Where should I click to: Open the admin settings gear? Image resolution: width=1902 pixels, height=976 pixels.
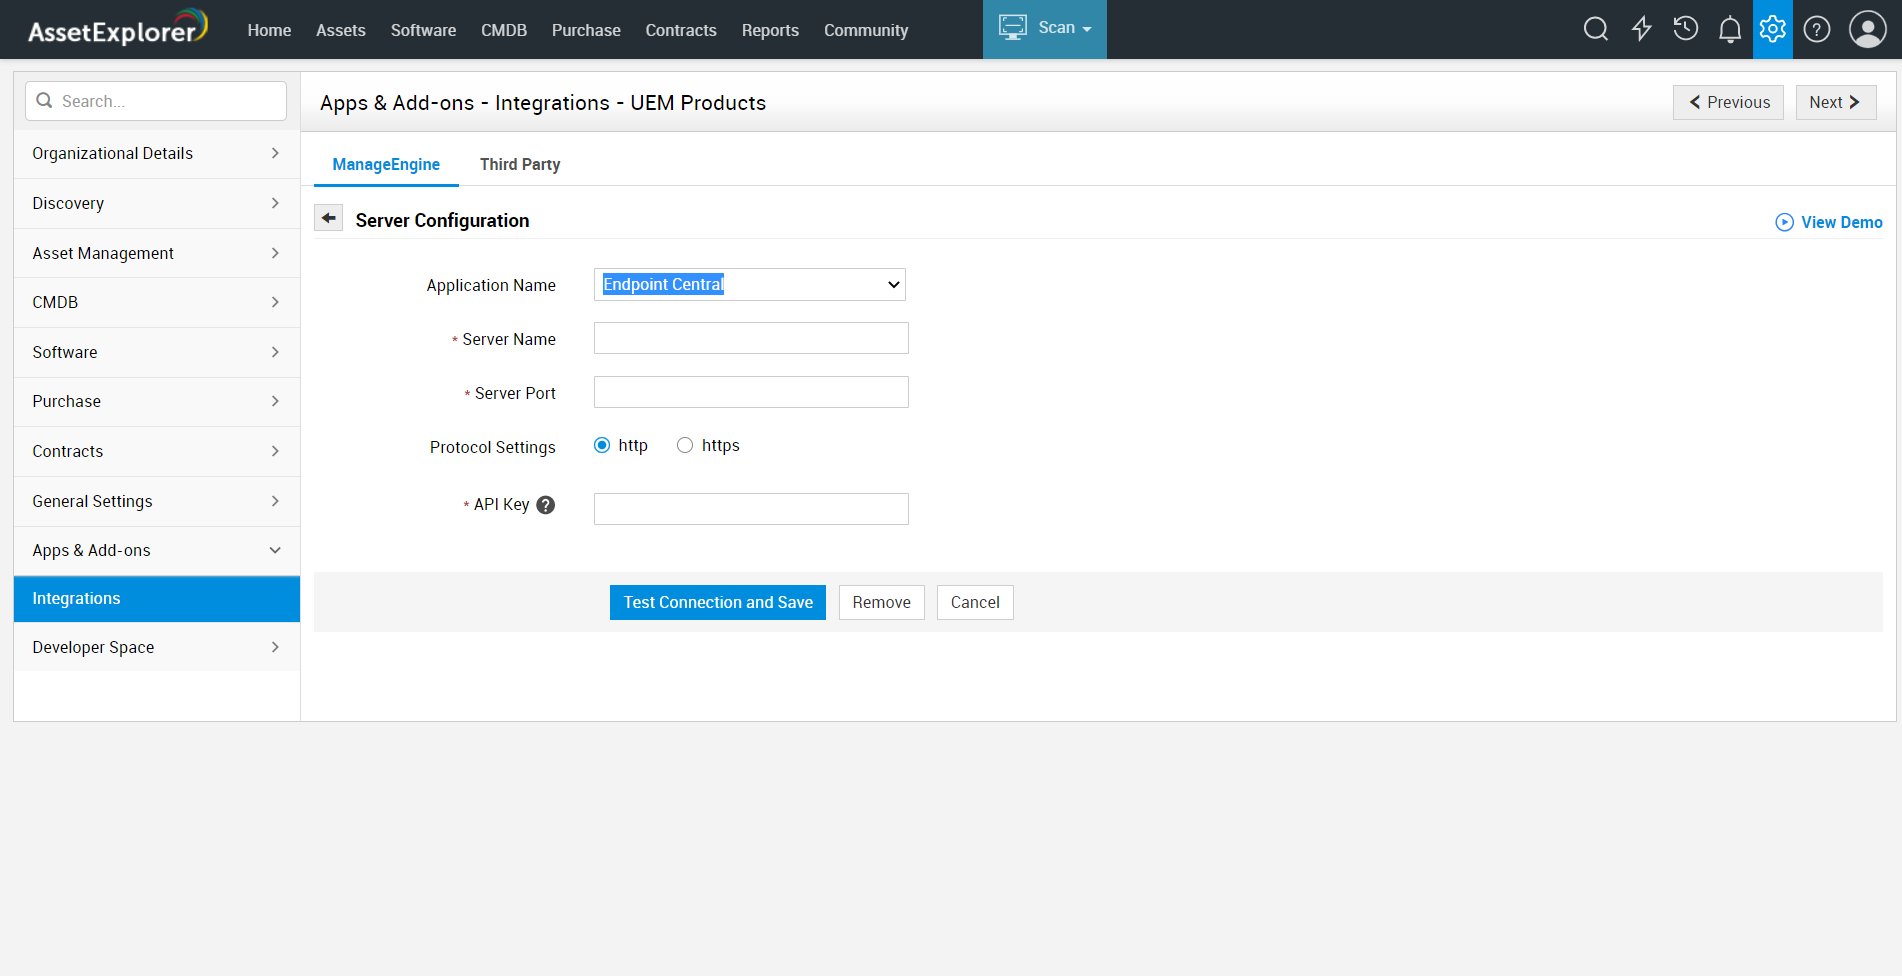1773,29
